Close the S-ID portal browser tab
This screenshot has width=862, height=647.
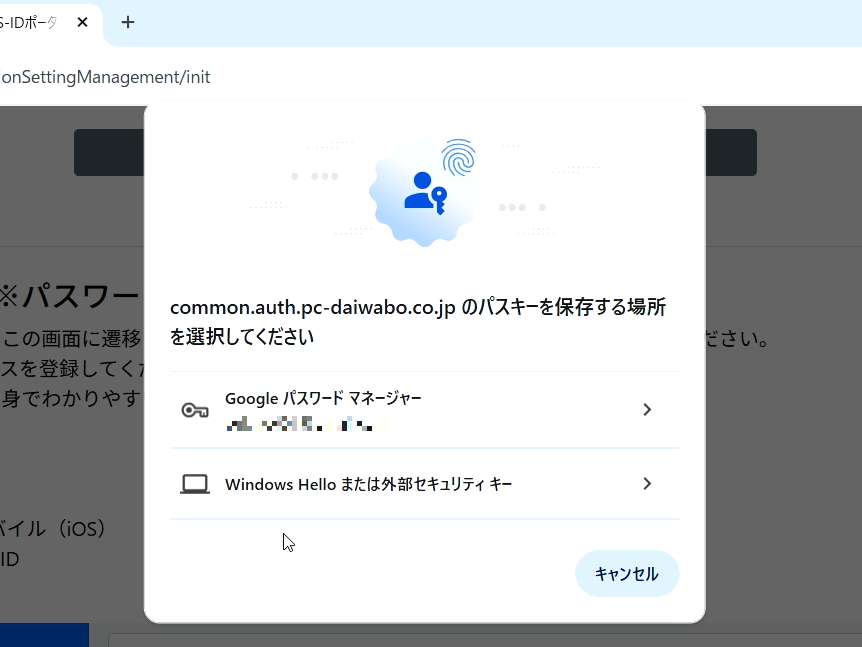click(x=82, y=22)
